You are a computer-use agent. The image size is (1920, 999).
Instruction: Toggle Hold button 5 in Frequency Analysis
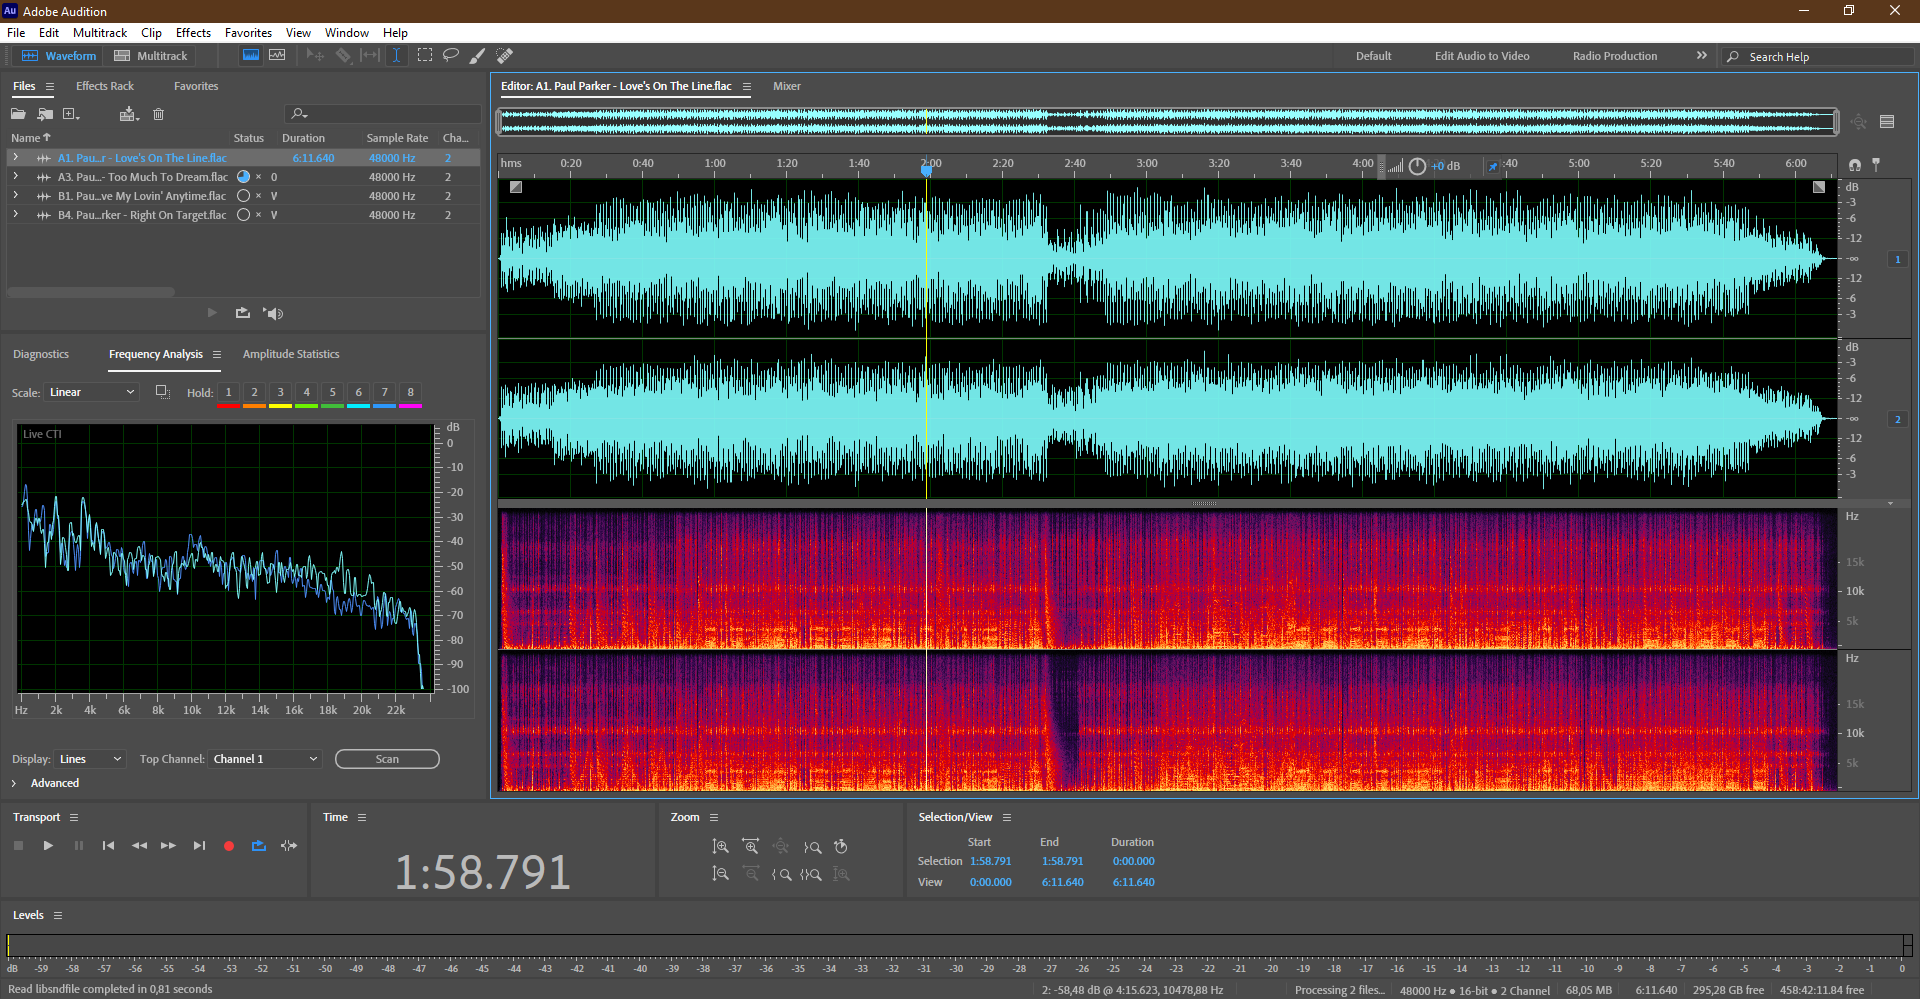click(333, 393)
